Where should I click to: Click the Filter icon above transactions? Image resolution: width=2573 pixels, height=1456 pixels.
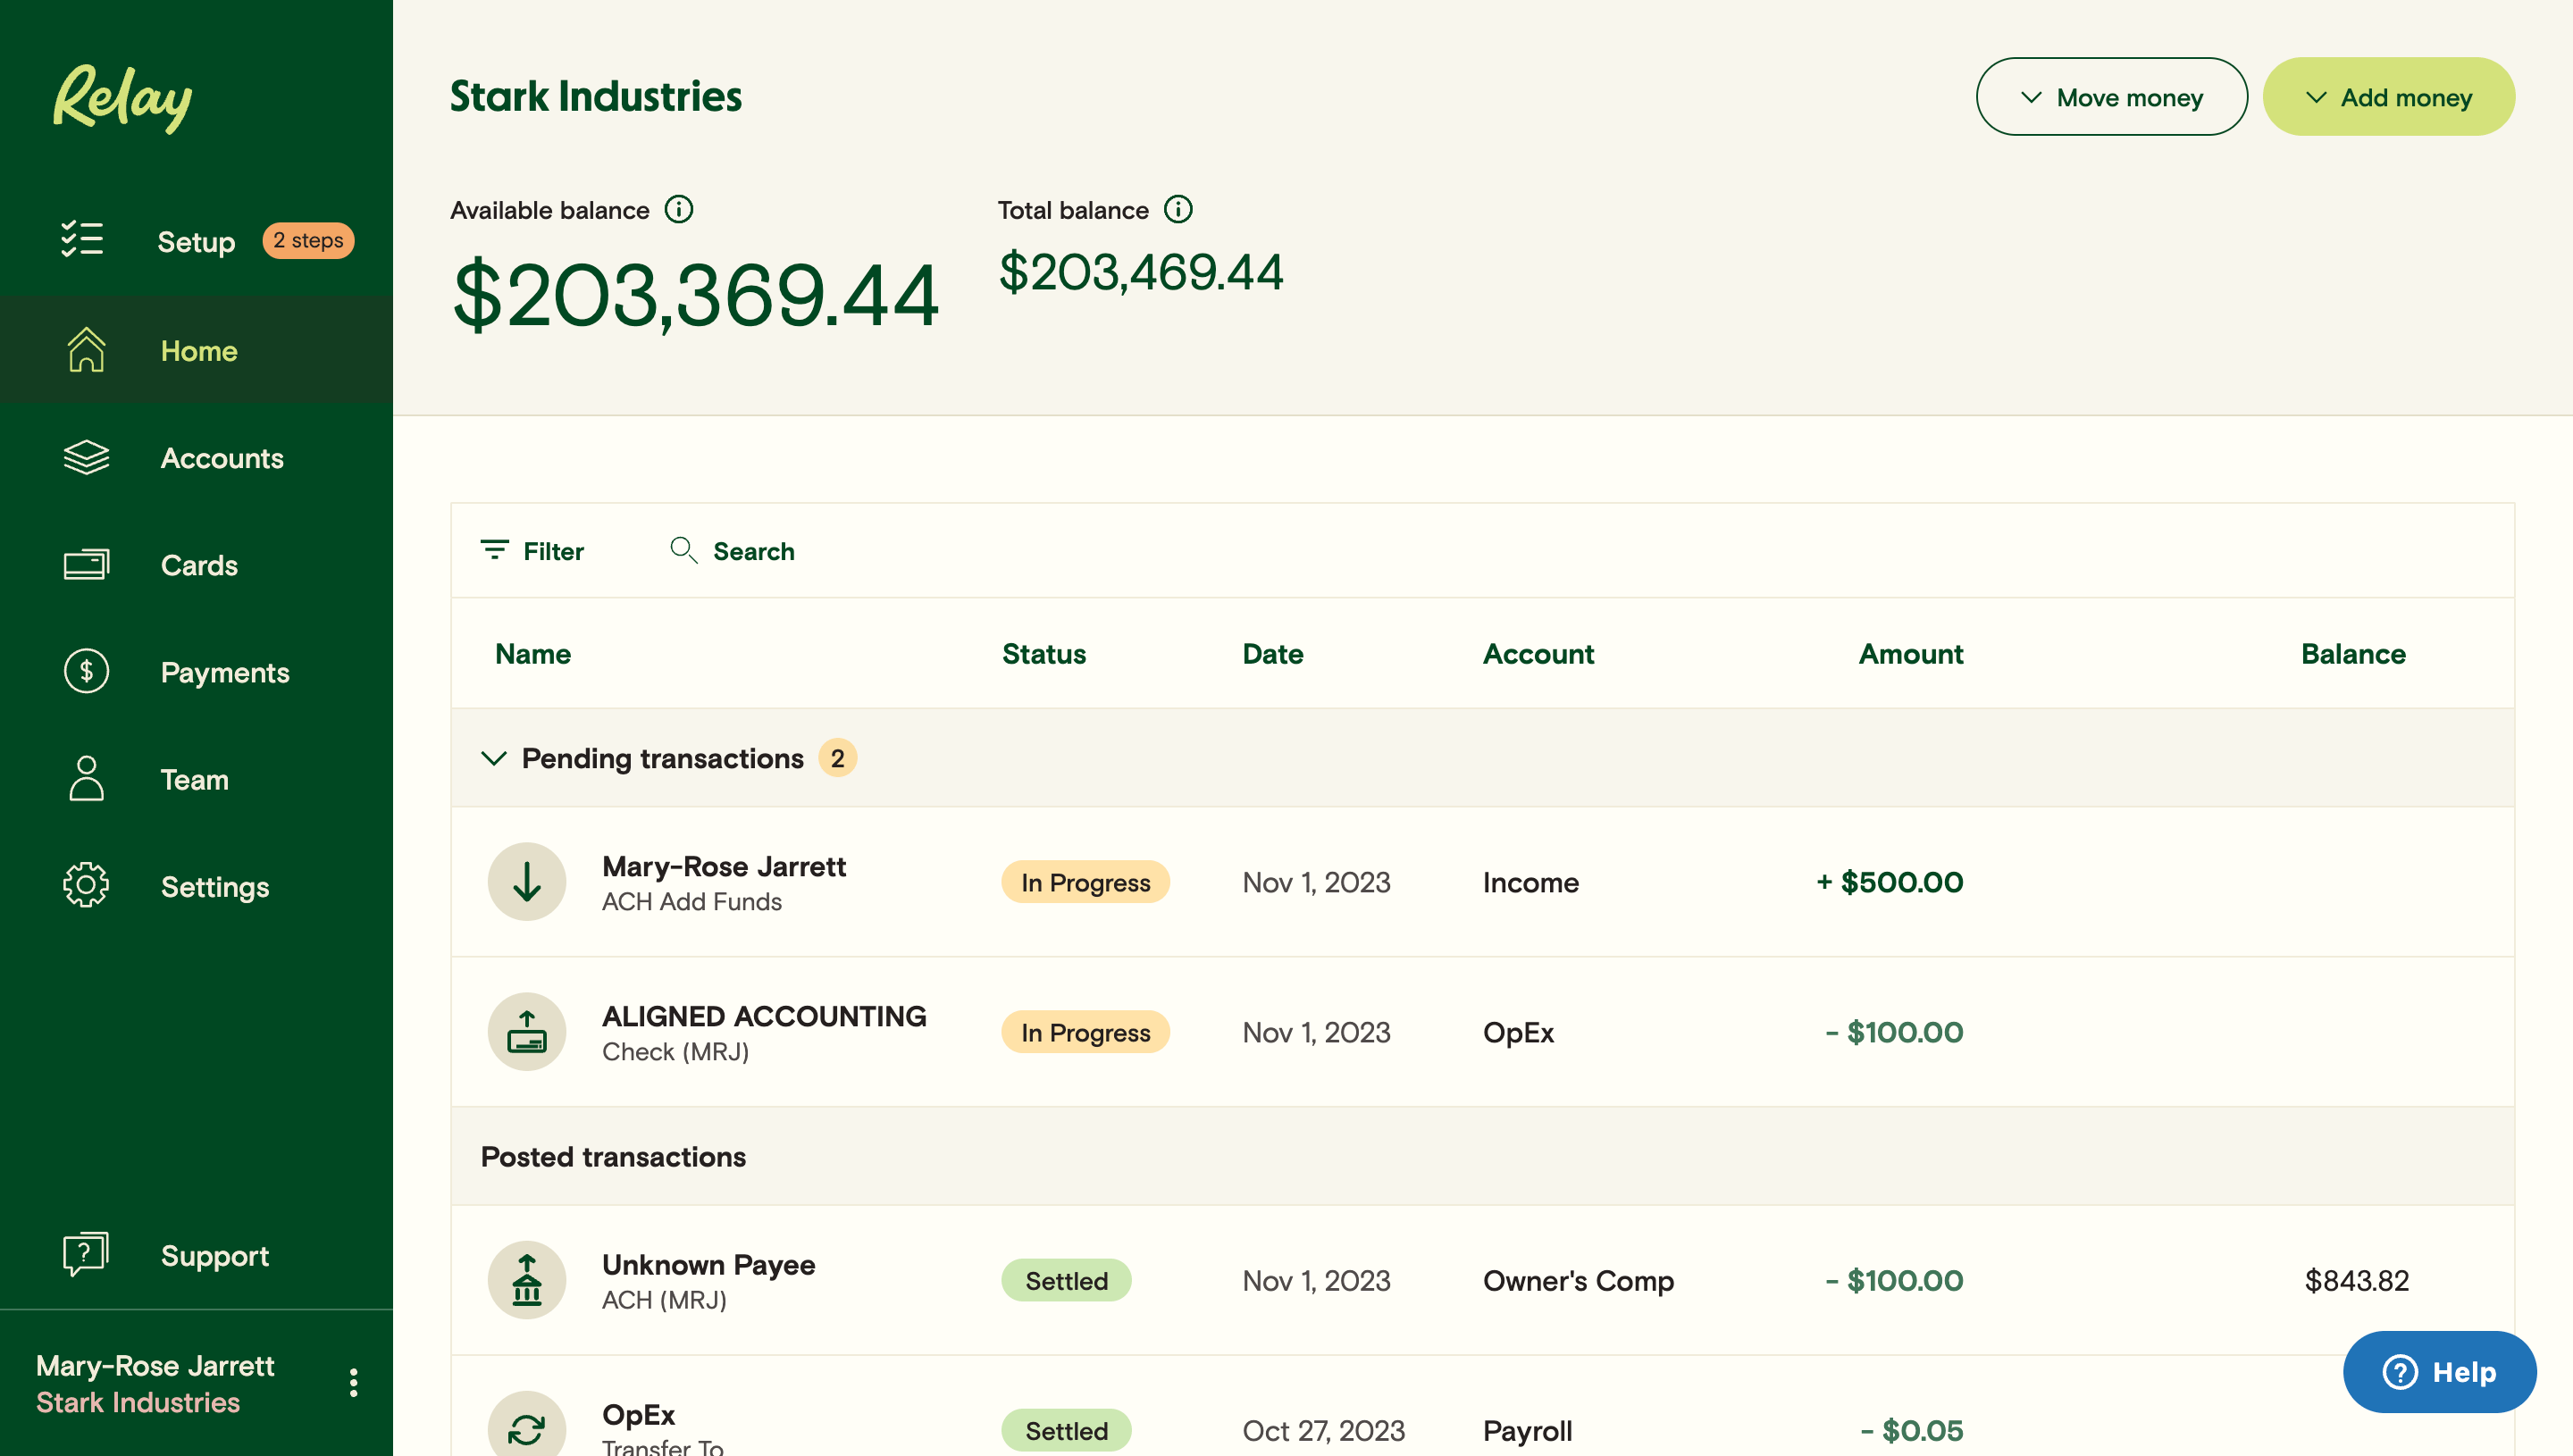496,550
